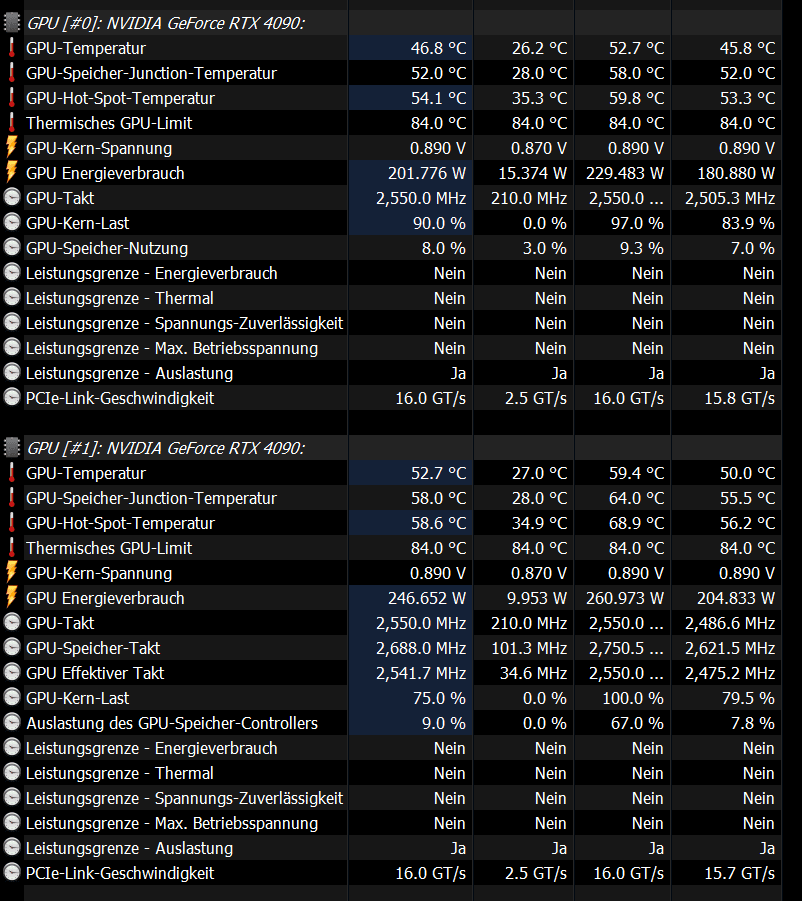Click lightning icon of GPU #1 GPU-Kern-Spannung
Image resolution: width=802 pixels, height=901 pixels.
[11, 573]
